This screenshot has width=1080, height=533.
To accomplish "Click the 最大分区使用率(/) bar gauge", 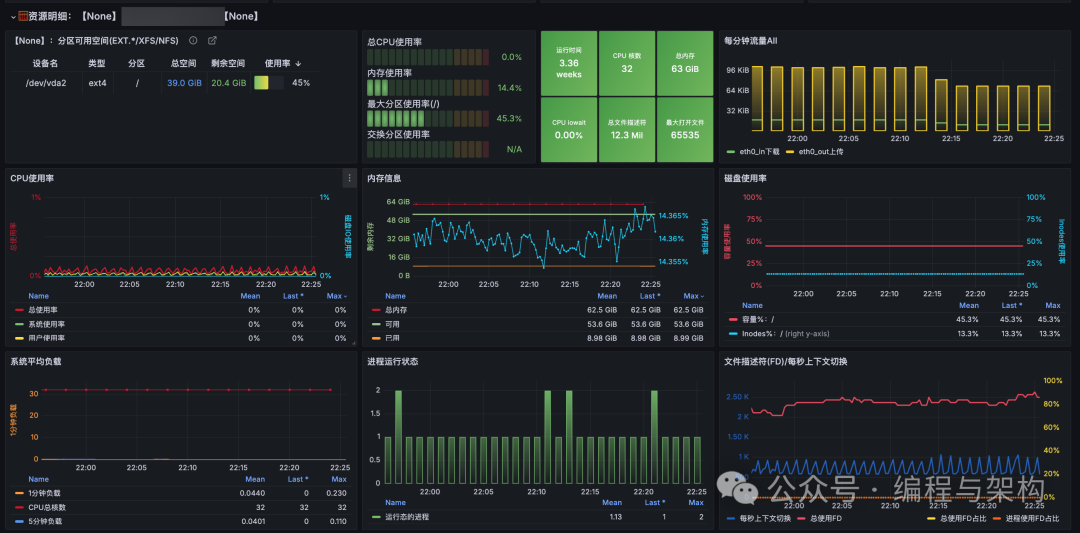I will click(x=428, y=118).
